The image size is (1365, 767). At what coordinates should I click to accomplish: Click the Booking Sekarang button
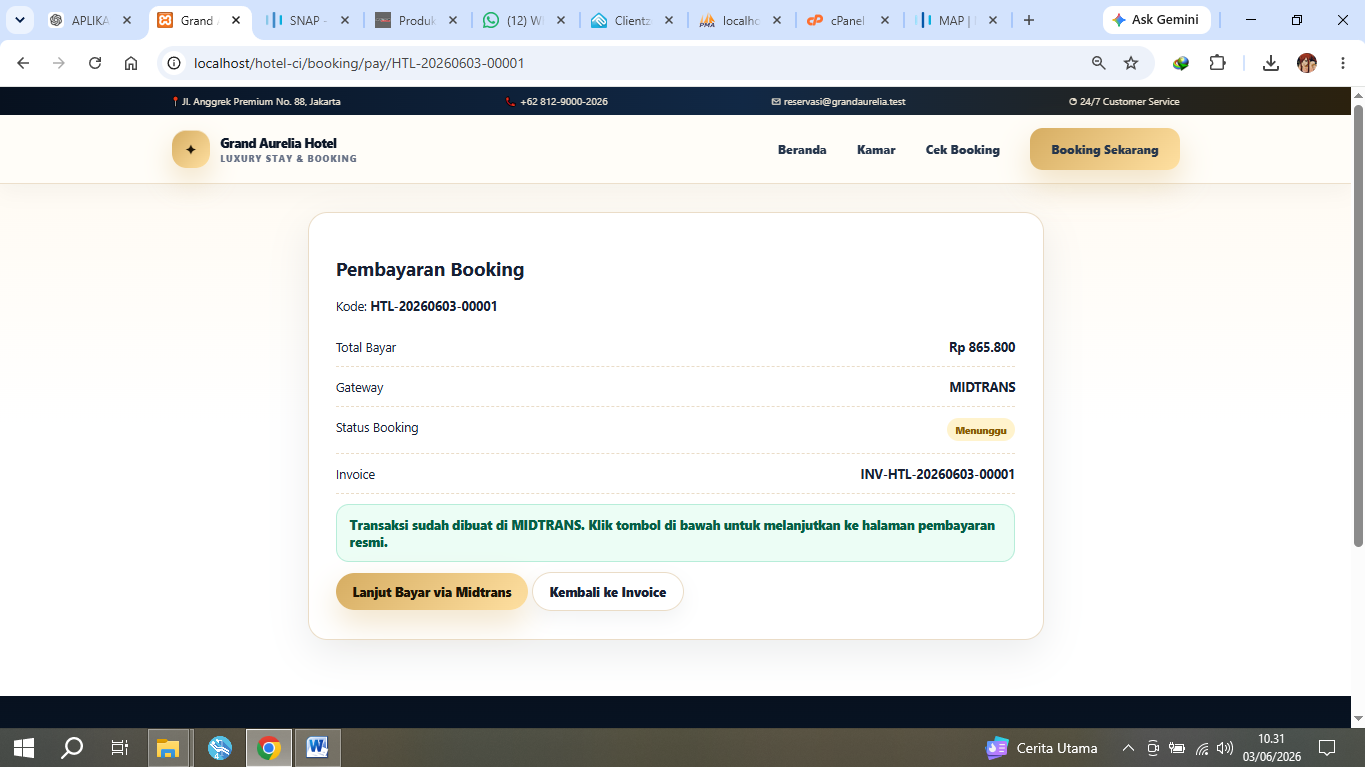coord(1105,149)
